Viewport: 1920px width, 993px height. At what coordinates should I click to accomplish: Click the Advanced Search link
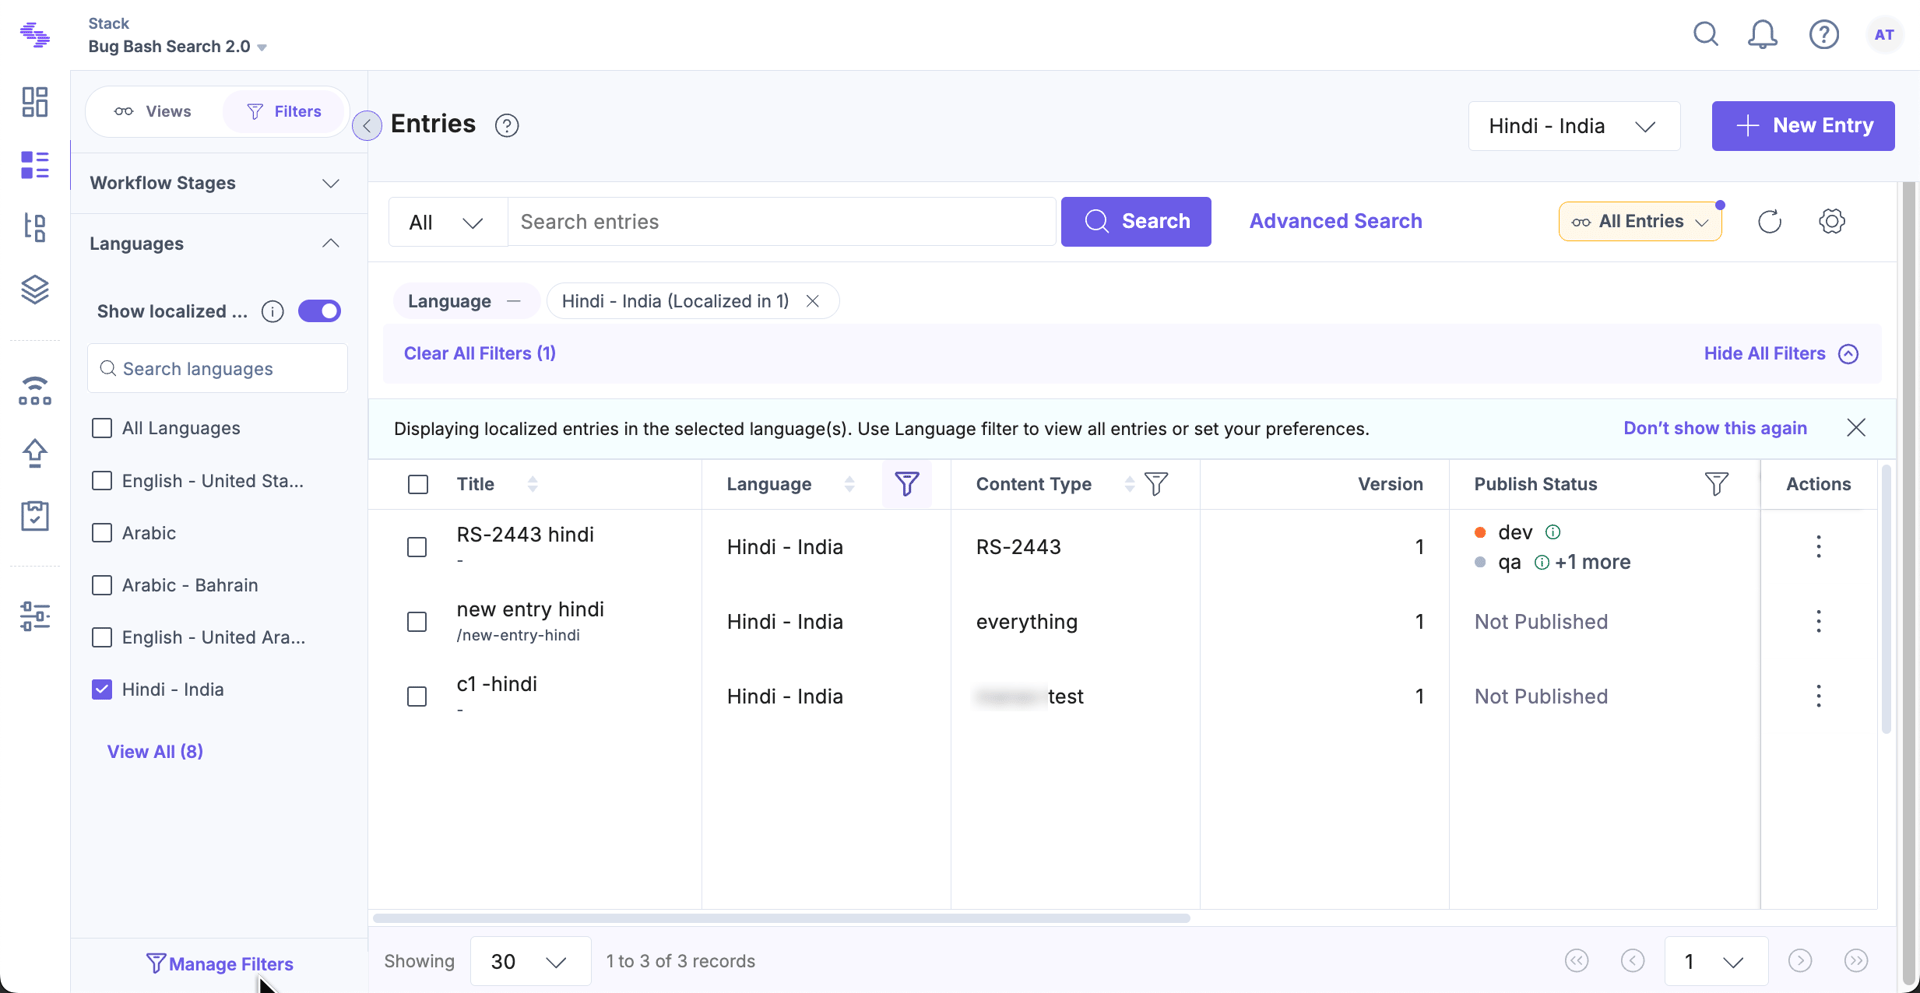1335,221
